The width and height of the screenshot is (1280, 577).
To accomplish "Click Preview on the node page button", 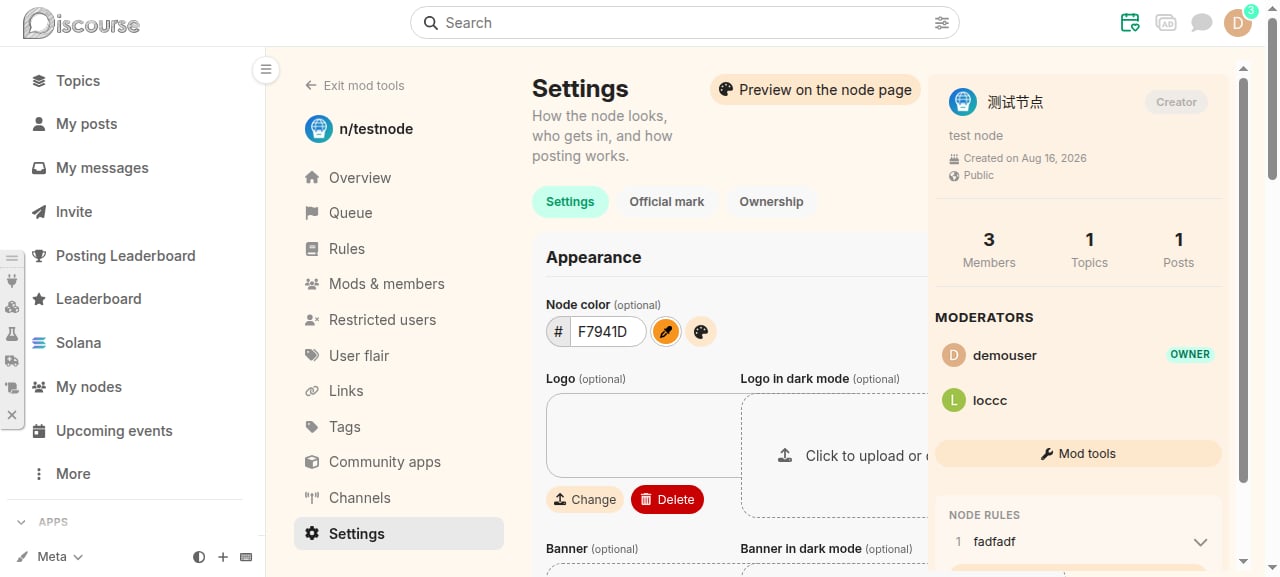I will pos(815,90).
